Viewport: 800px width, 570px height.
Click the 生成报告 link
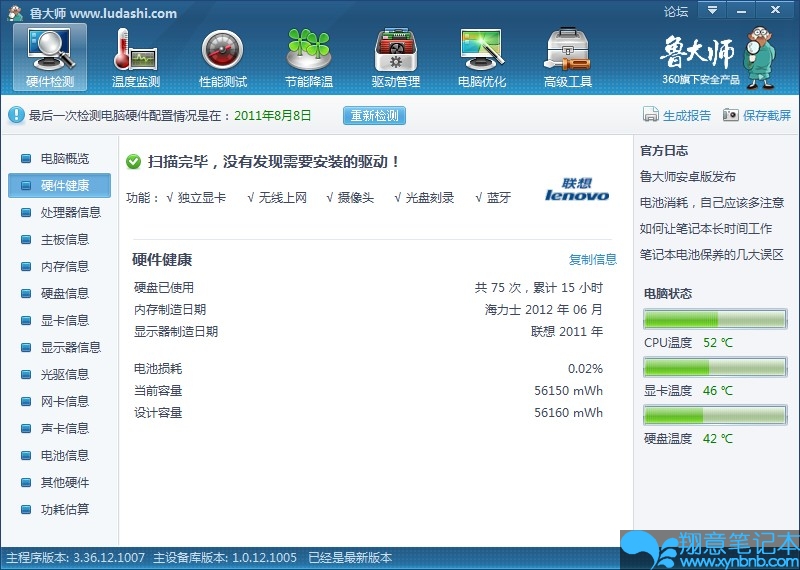pyautogui.click(x=687, y=116)
